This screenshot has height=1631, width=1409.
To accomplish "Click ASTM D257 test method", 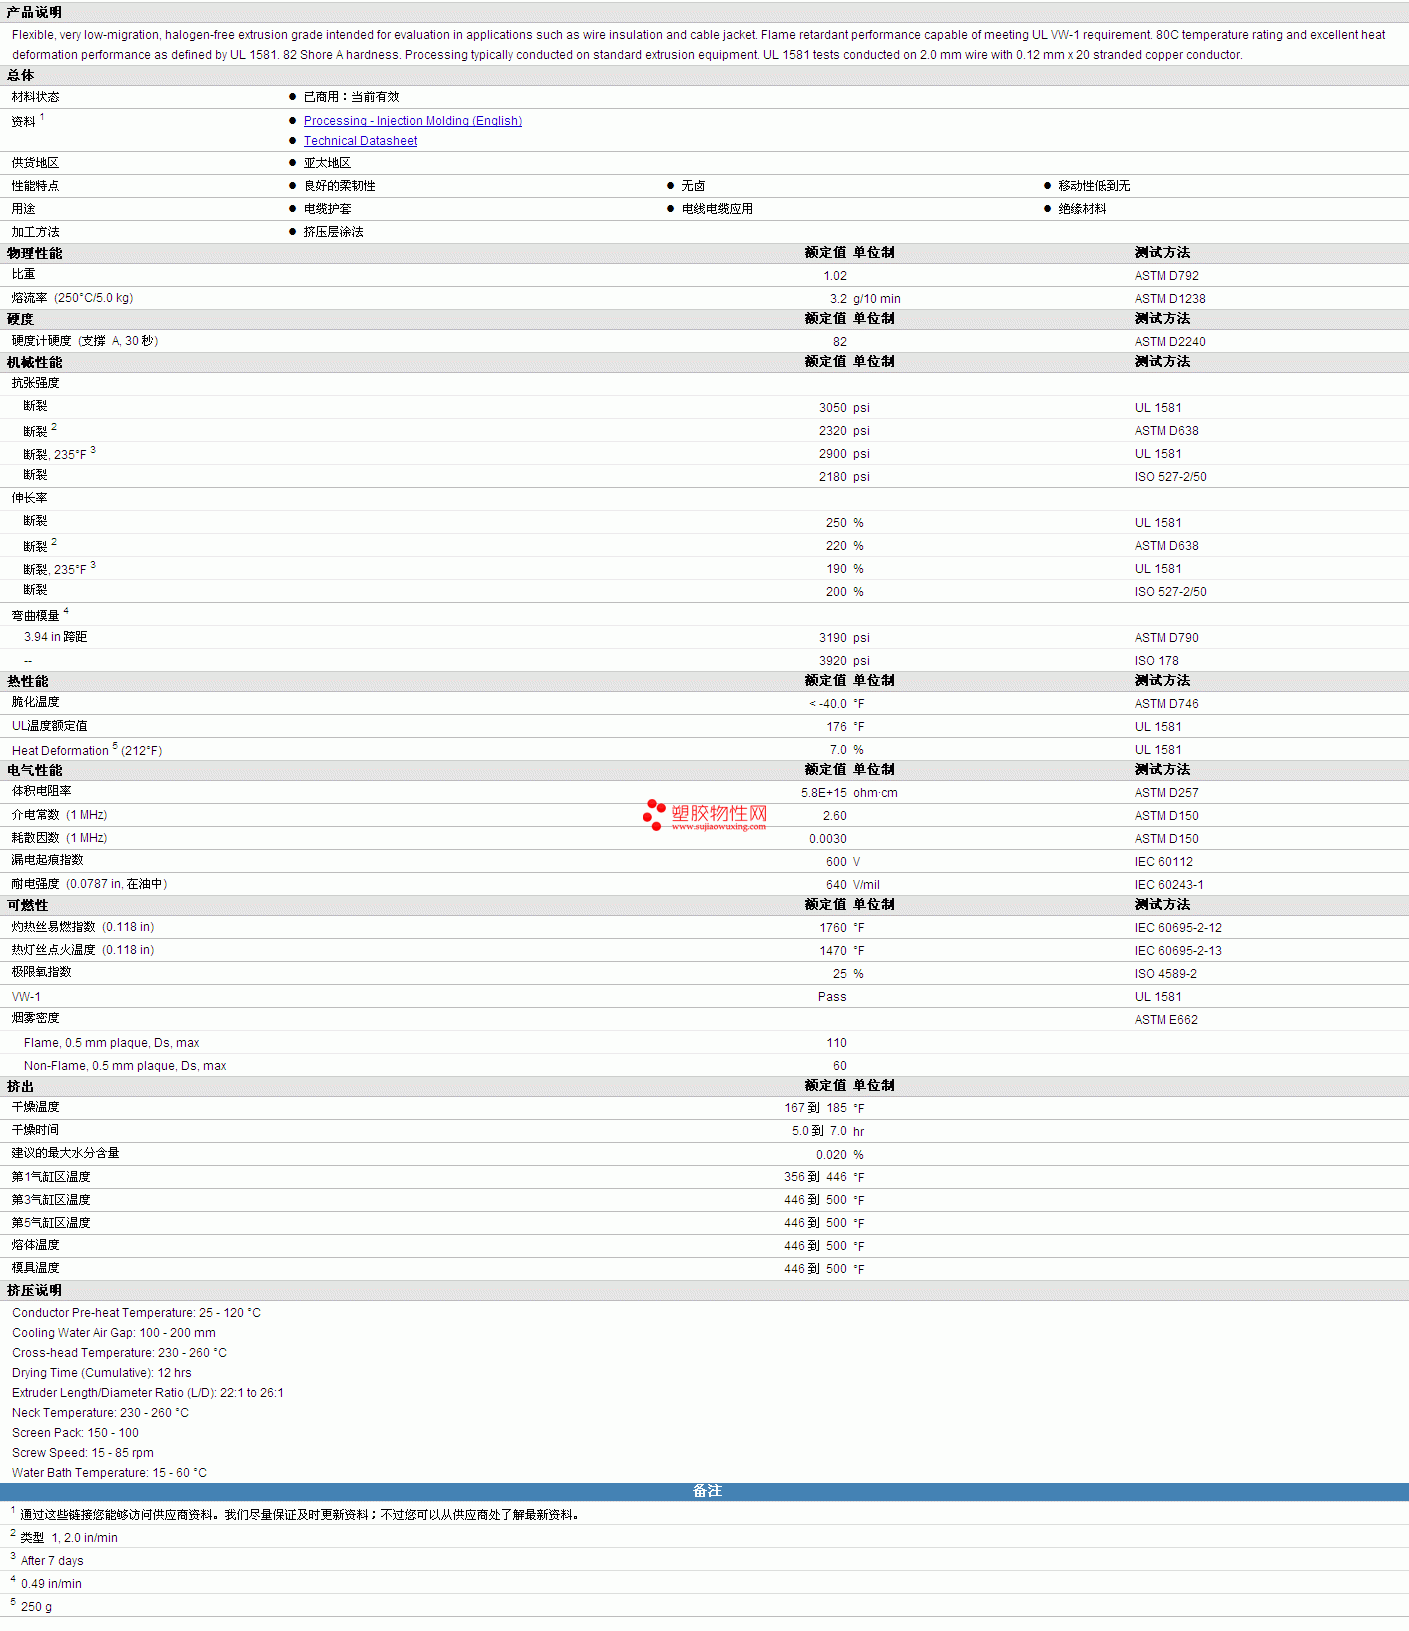I will click(x=1166, y=793).
